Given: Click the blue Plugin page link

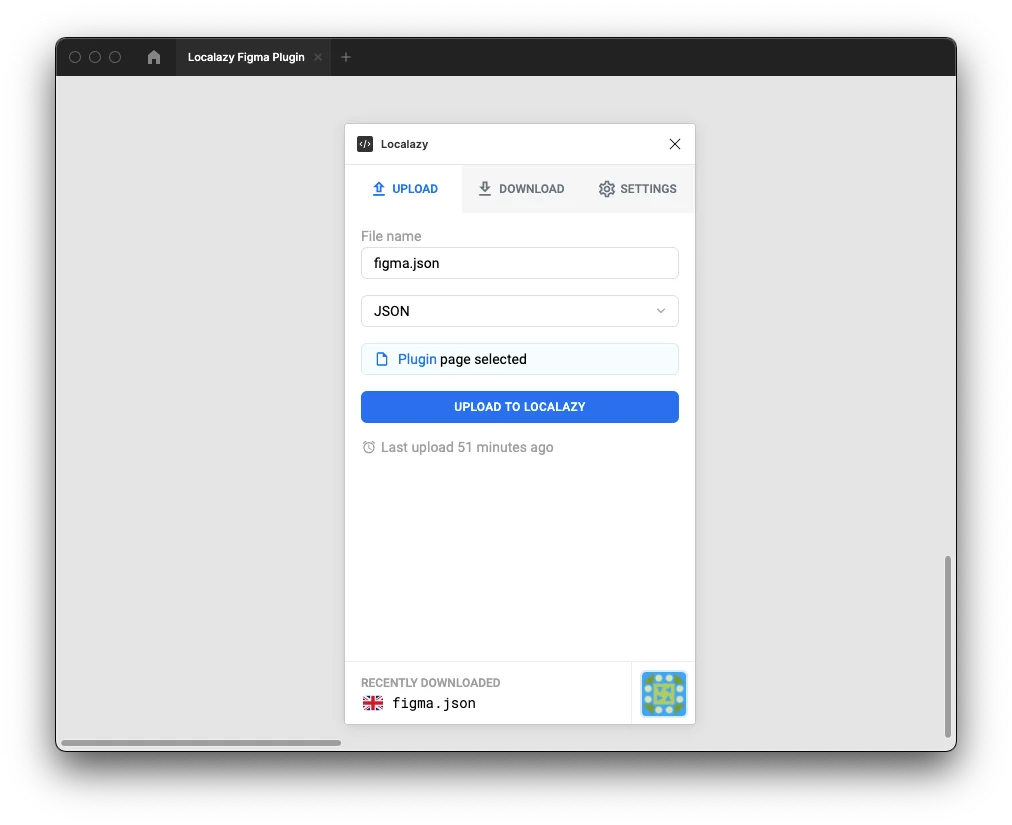Looking at the screenshot, I should [x=417, y=359].
